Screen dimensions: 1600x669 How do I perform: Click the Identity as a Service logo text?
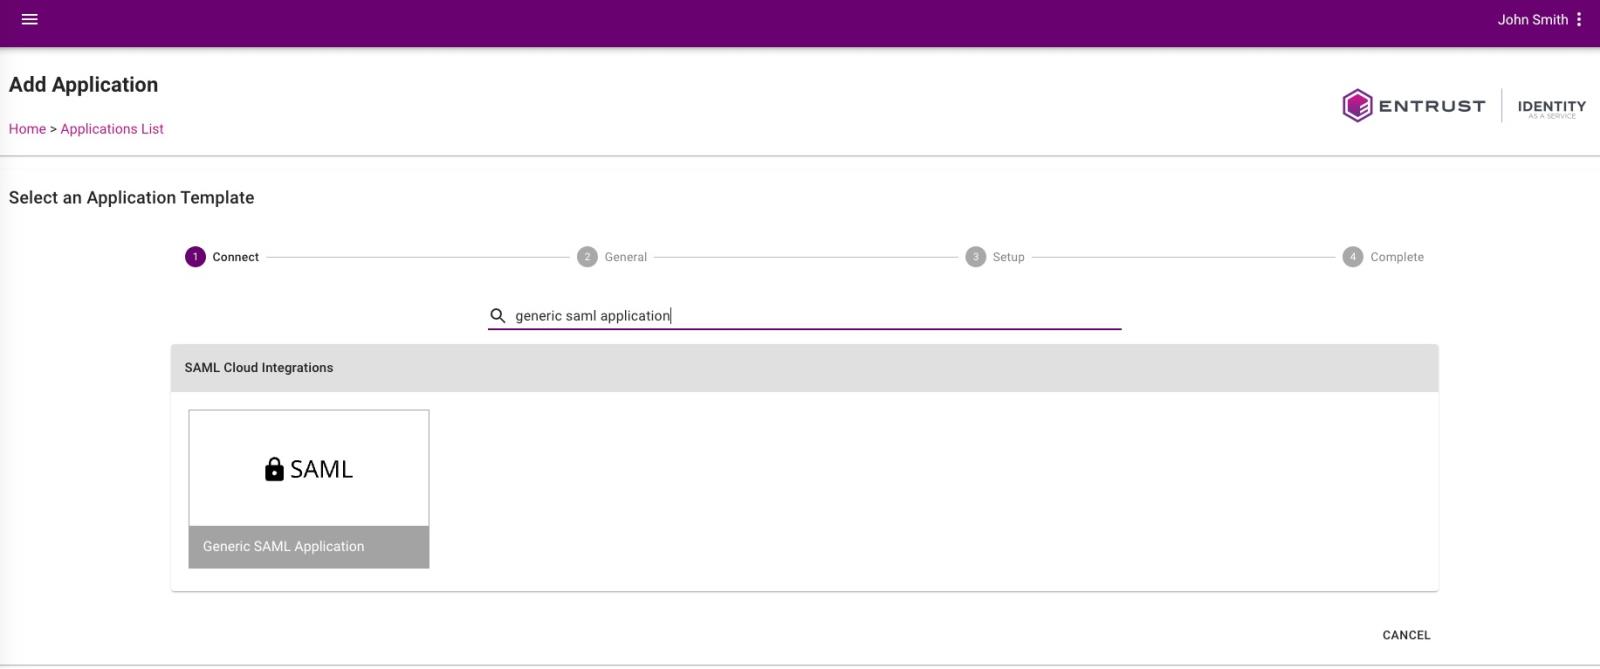click(1551, 107)
